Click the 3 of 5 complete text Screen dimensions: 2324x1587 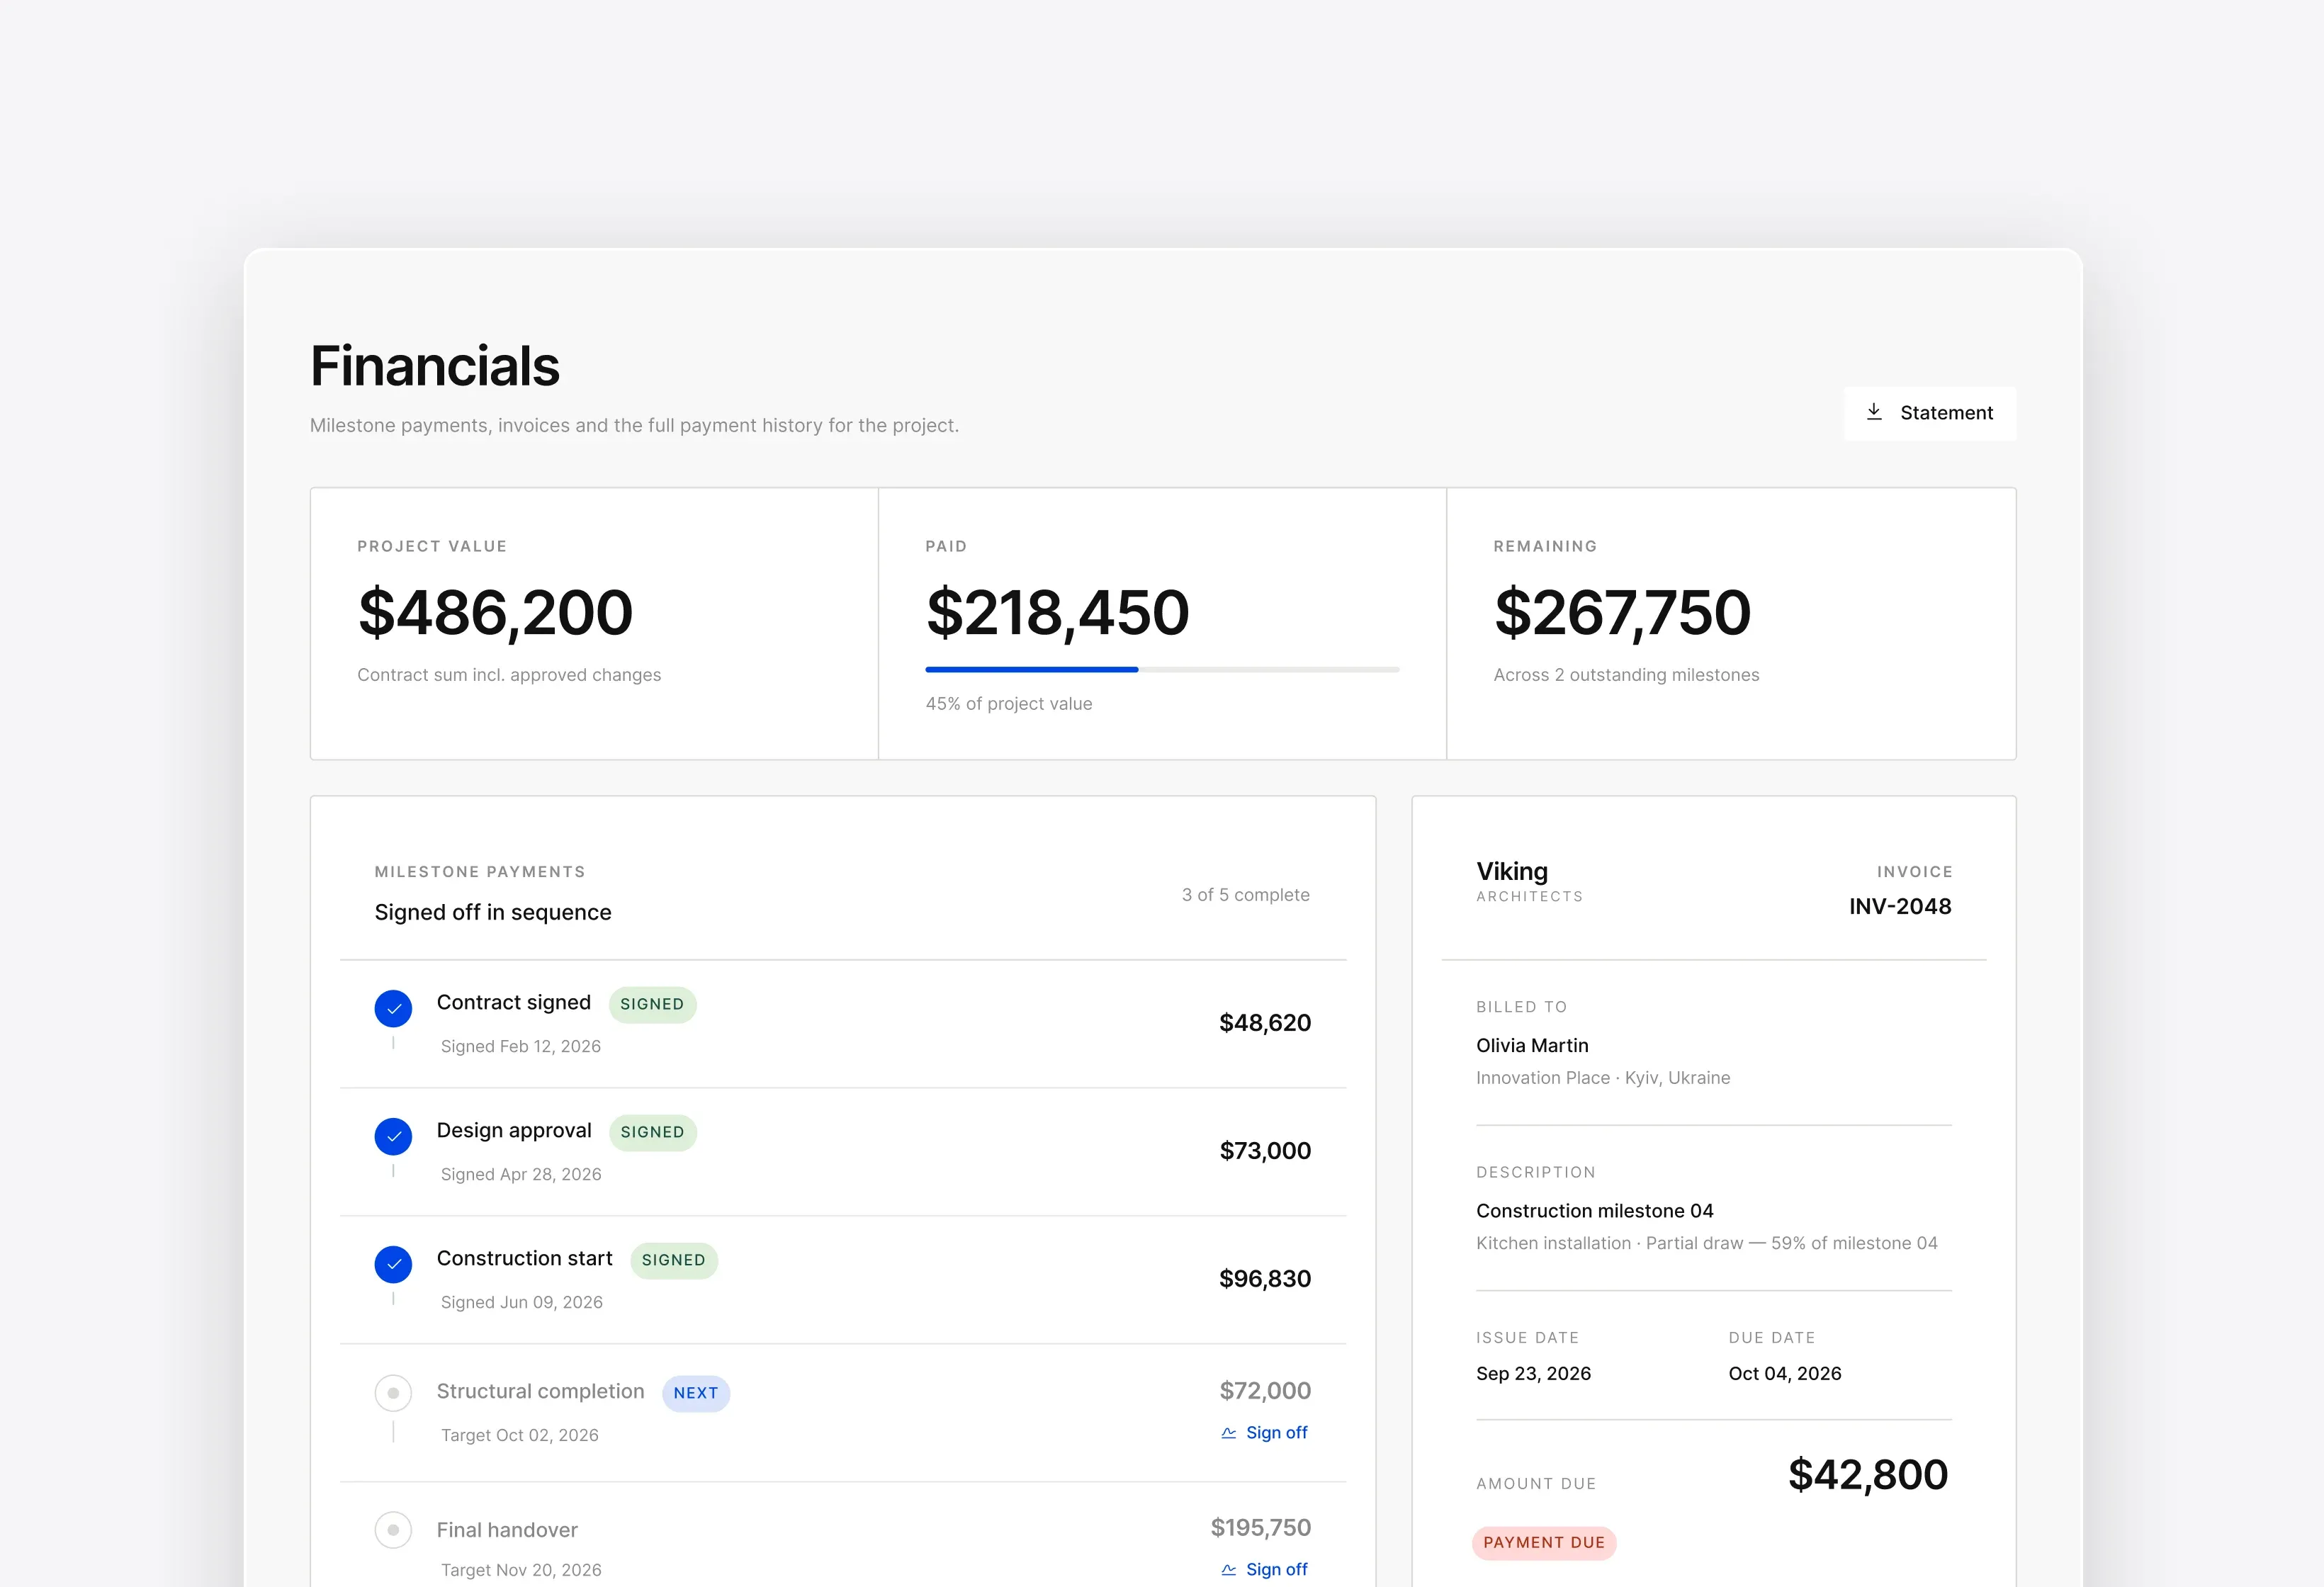click(1245, 895)
